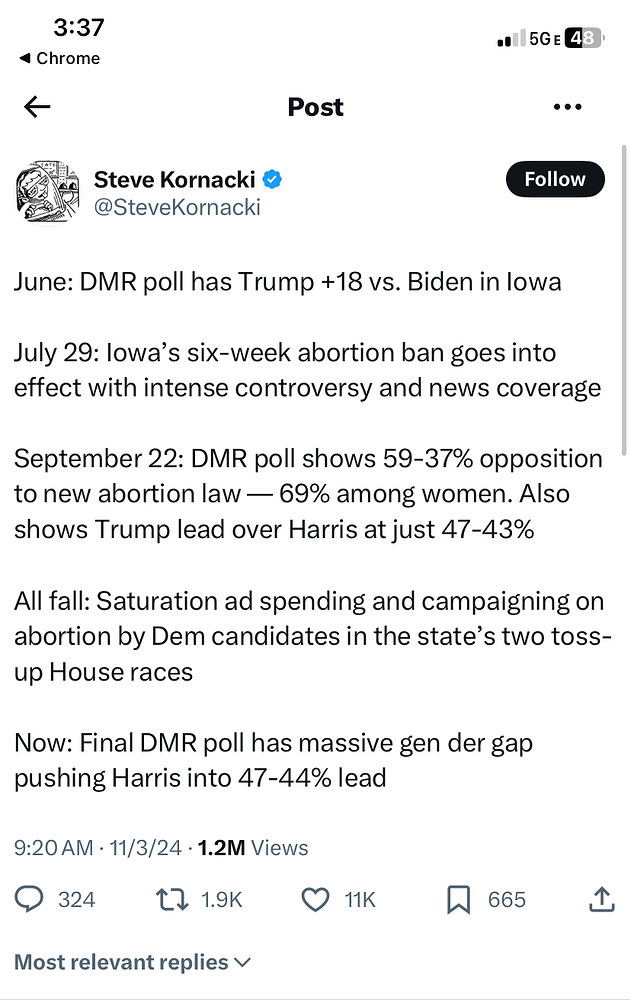Follow Steve Kornacki
This screenshot has height=1000, width=630.
pyautogui.click(x=555, y=179)
